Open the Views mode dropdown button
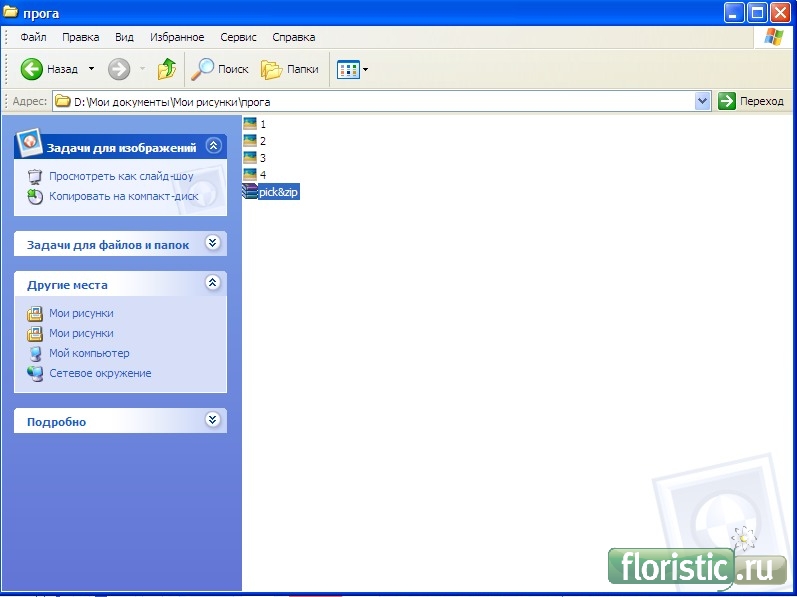Screen dimensions: 797x597 point(353,69)
